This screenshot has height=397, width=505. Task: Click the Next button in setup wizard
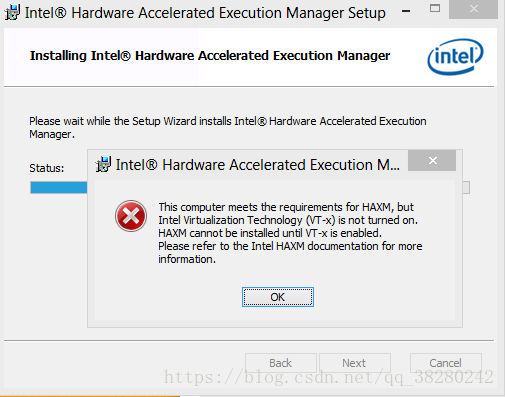355,363
